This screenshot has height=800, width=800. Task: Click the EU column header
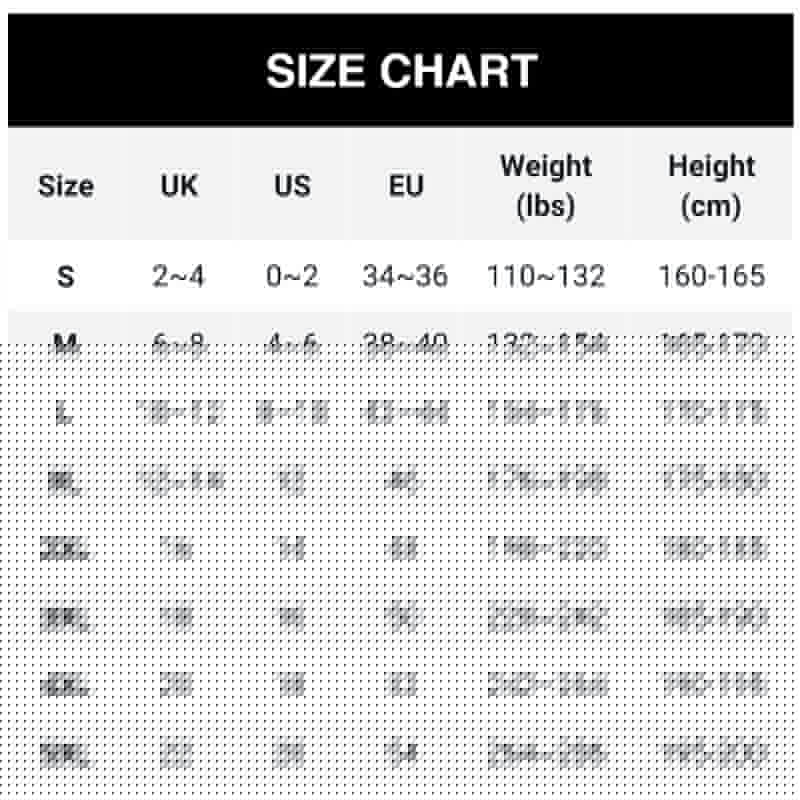point(405,186)
